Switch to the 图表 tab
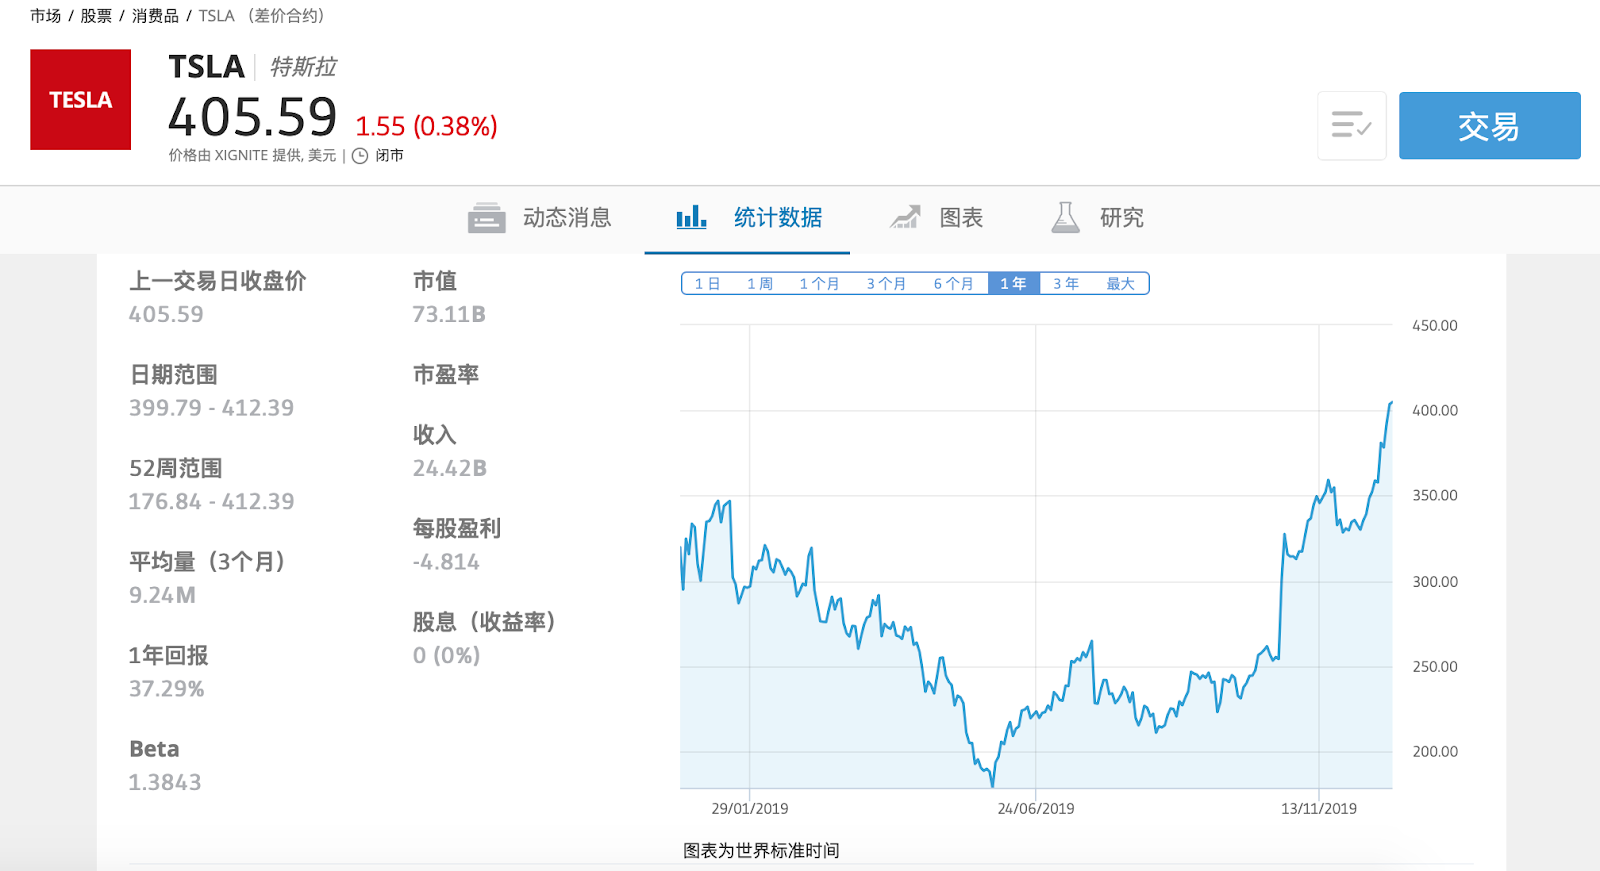The image size is (1600, 871). pos(937,218)
